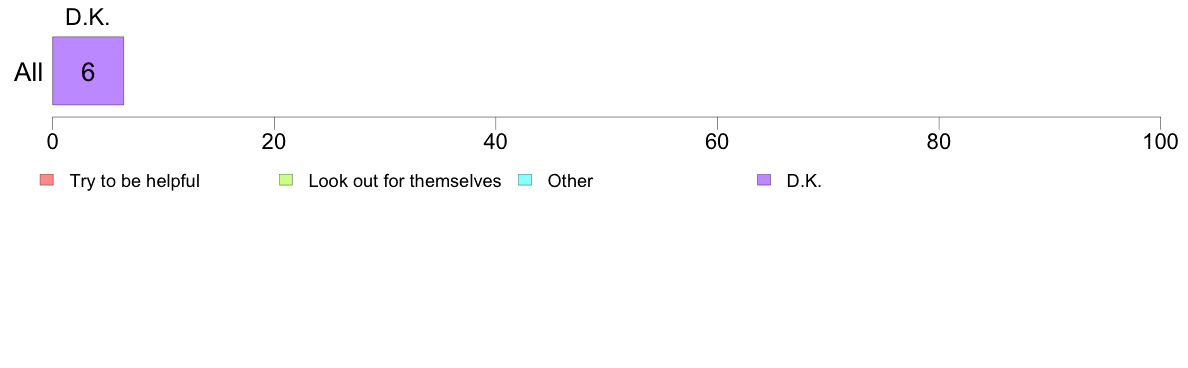Image resolution: width=1188 pixels, height=368 pixels.
Task: Click the axis tick label 20
Action: (x=274, y=142)
